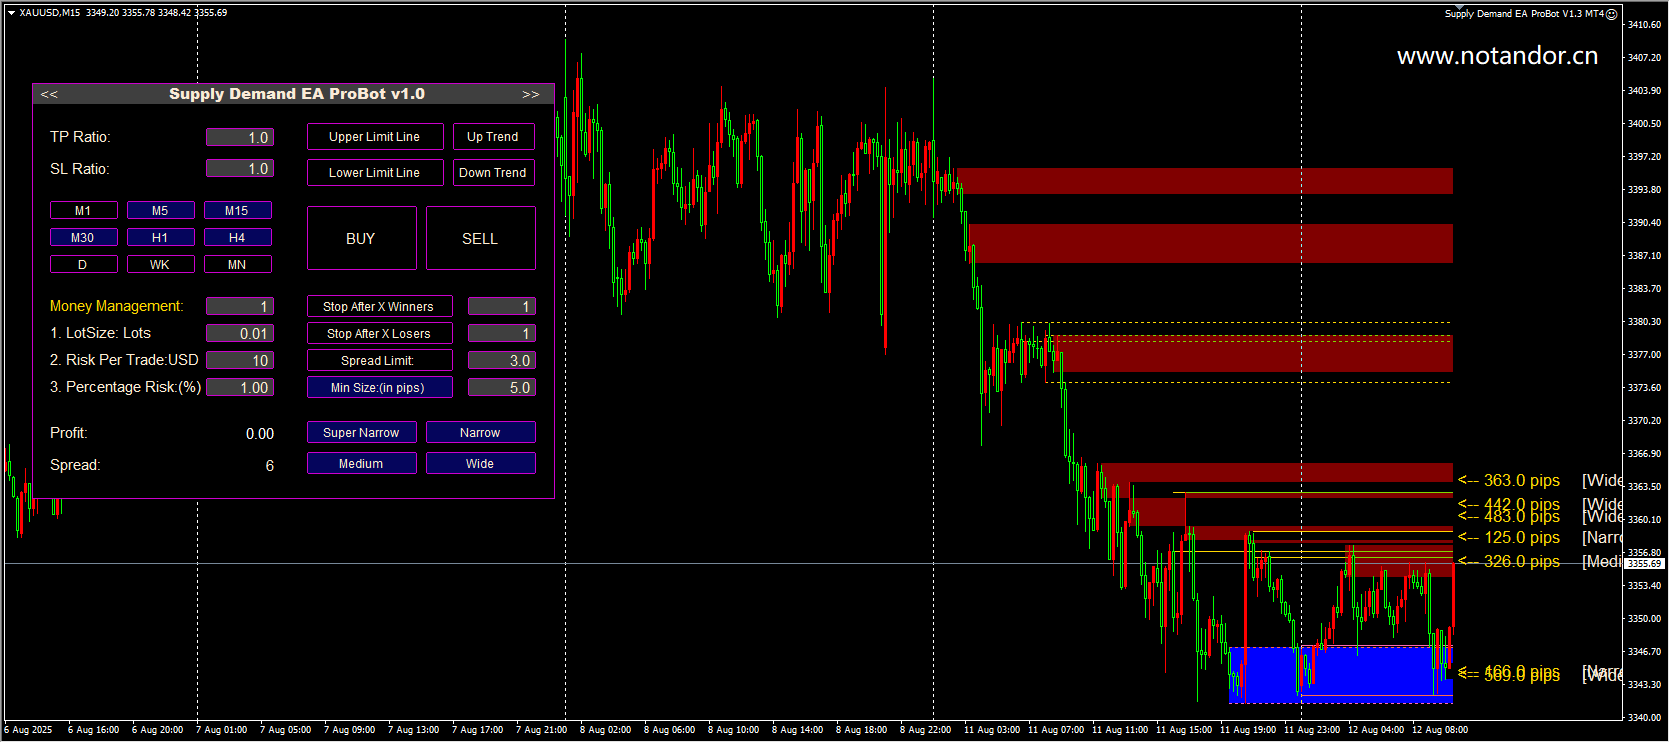Click the SL Ratio input field
The height and width of the screenshot is (743, 1670).
[x=240, y=169]
